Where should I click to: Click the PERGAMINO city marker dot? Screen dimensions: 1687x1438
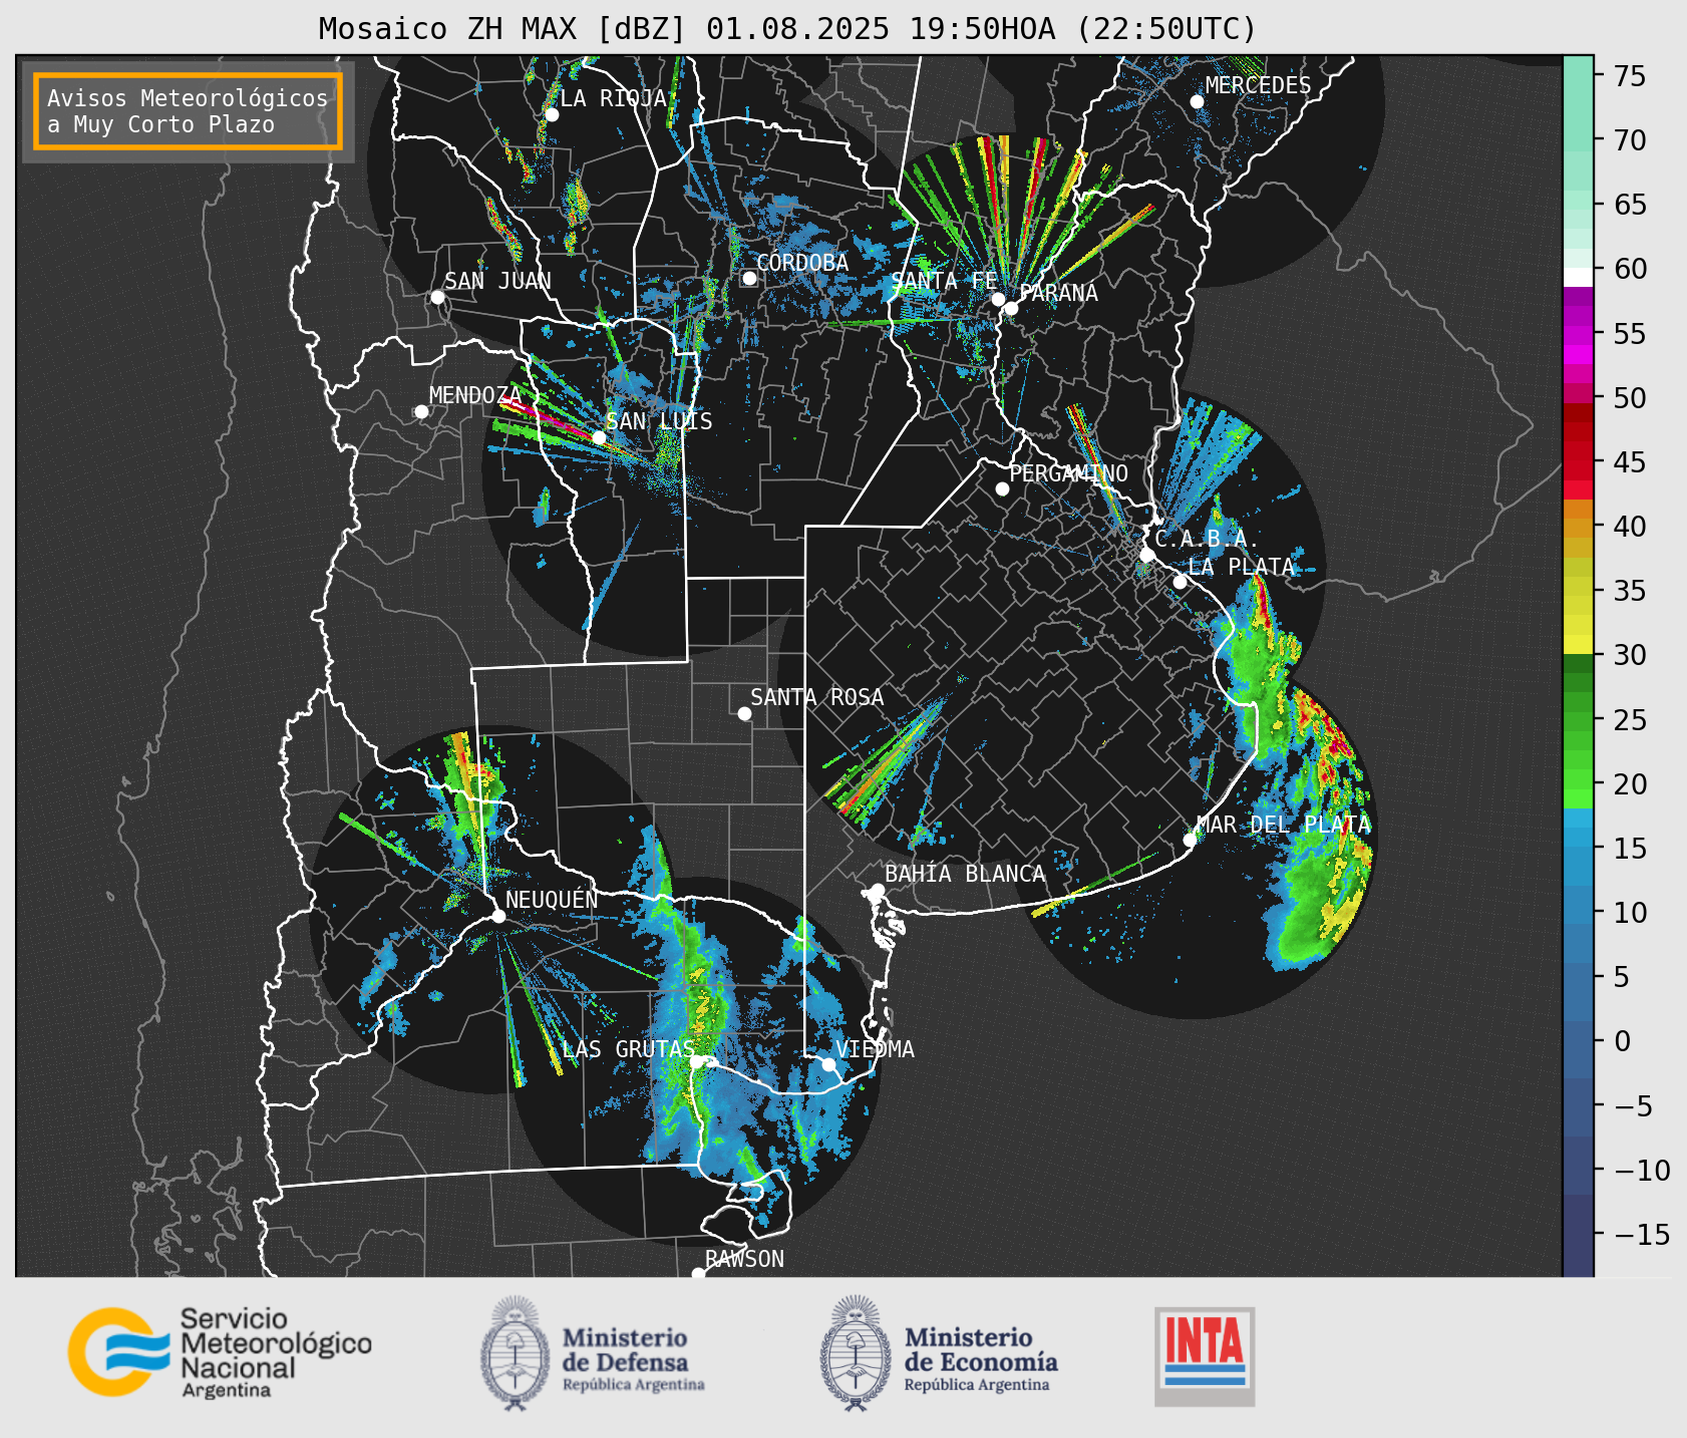pyautogui.click(x=1002, y=489)
